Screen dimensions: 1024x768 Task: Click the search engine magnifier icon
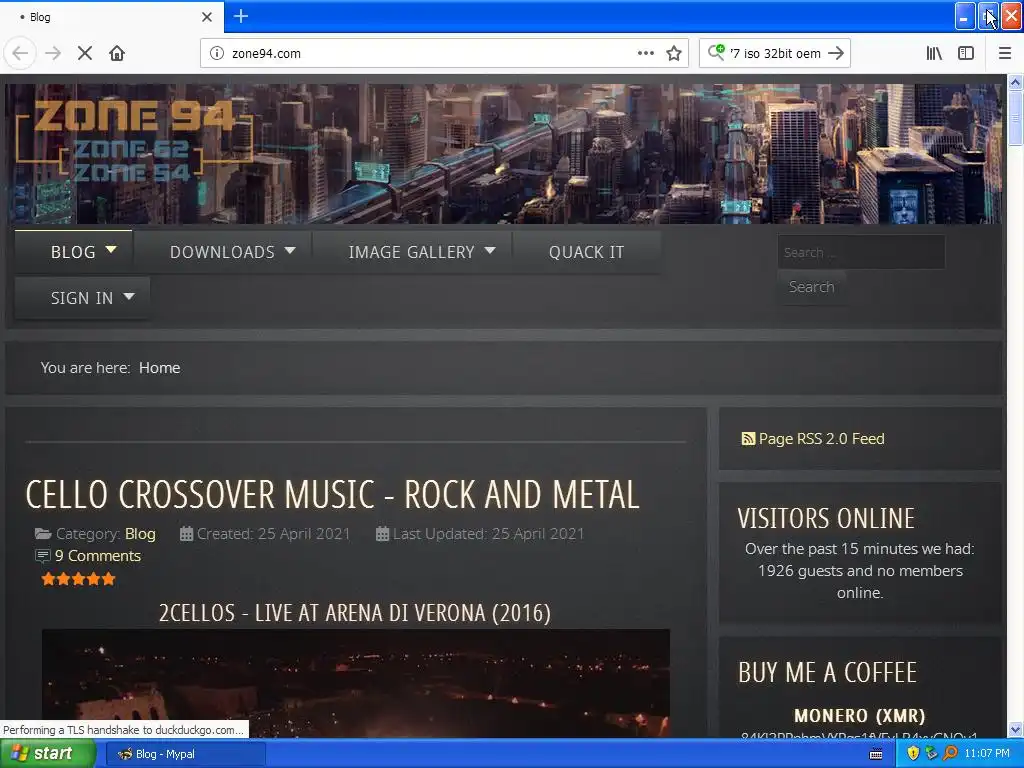coord(716,52)
